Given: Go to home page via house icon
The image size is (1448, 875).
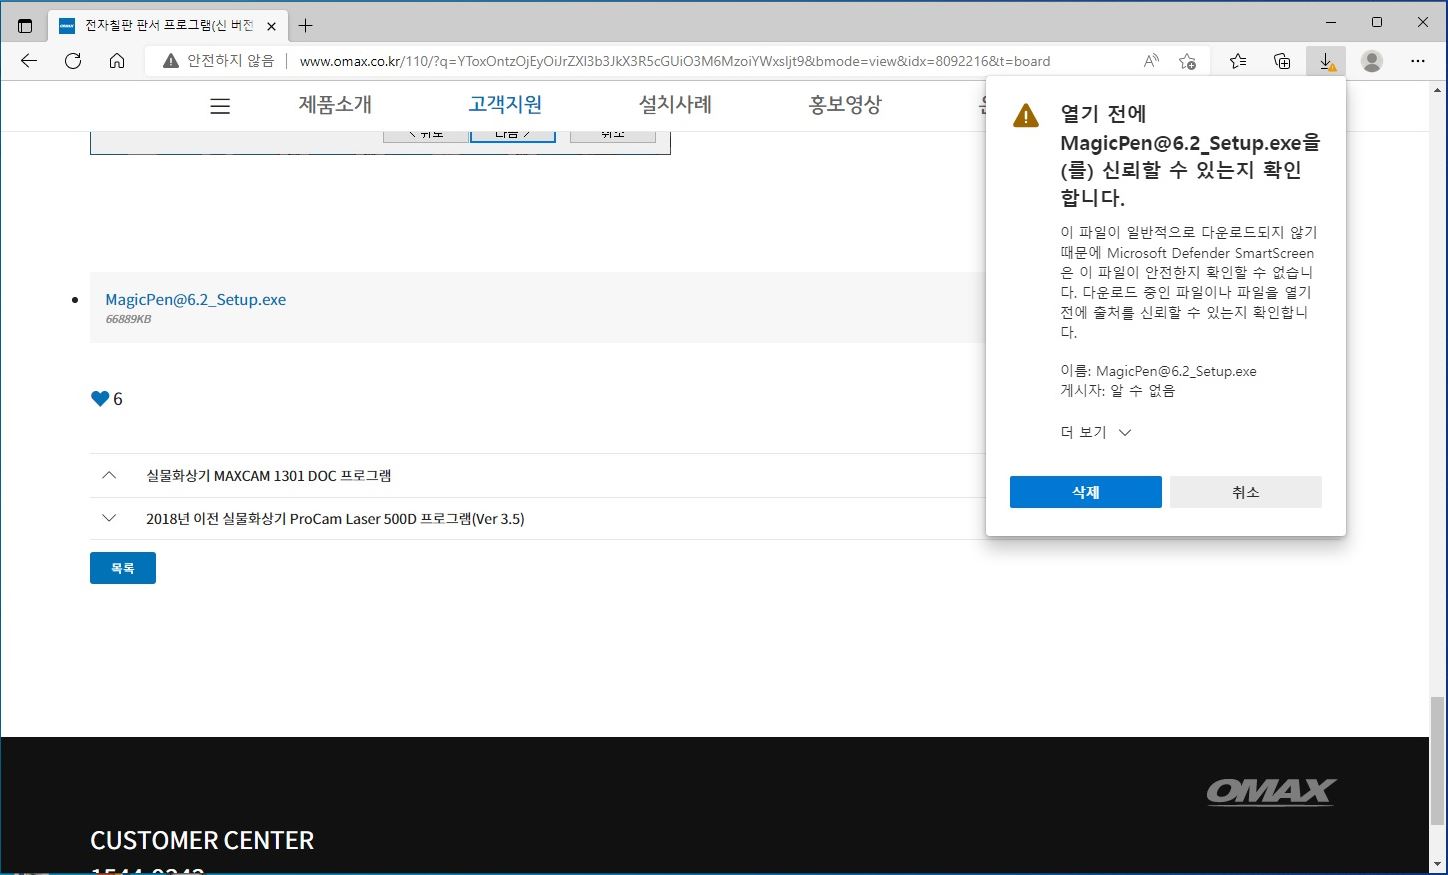Looking at the screenshot, I should tap(117, 61).
